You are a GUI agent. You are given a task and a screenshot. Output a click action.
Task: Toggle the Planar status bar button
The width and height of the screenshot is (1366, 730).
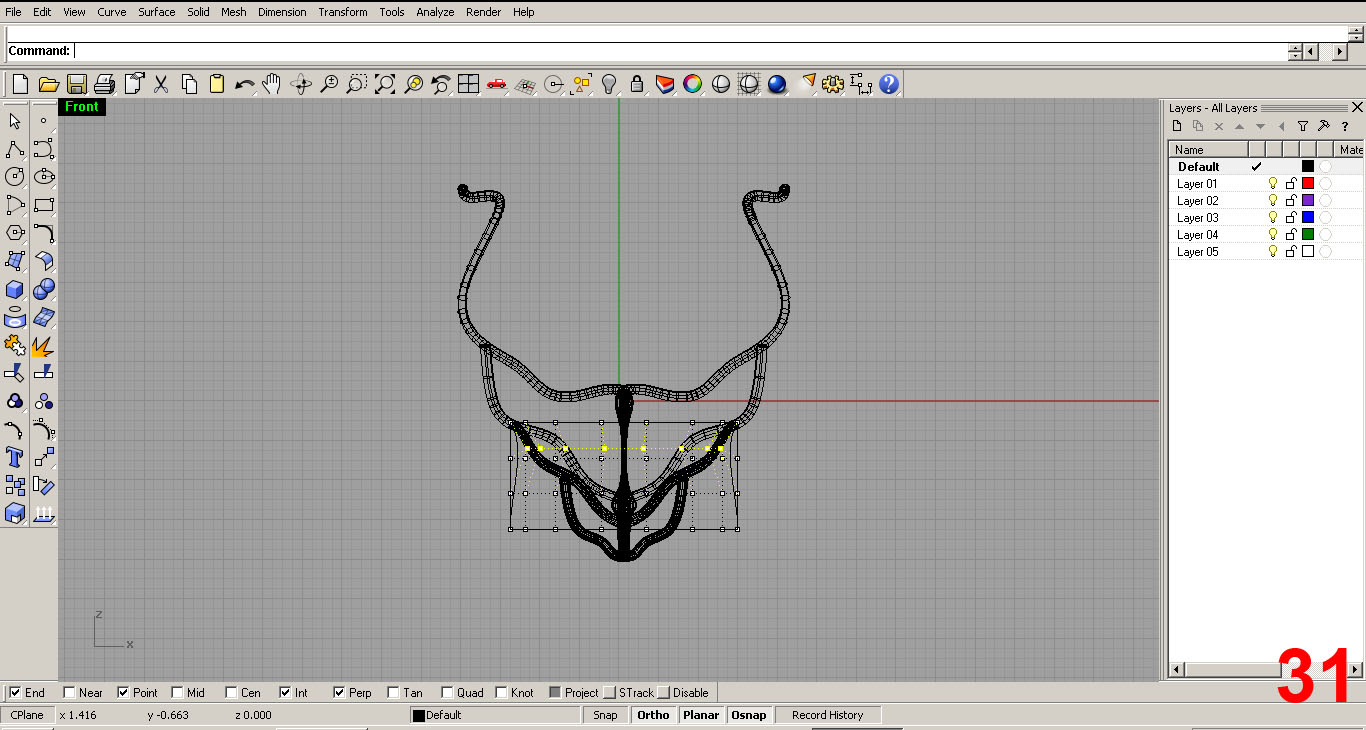[701, 715]
